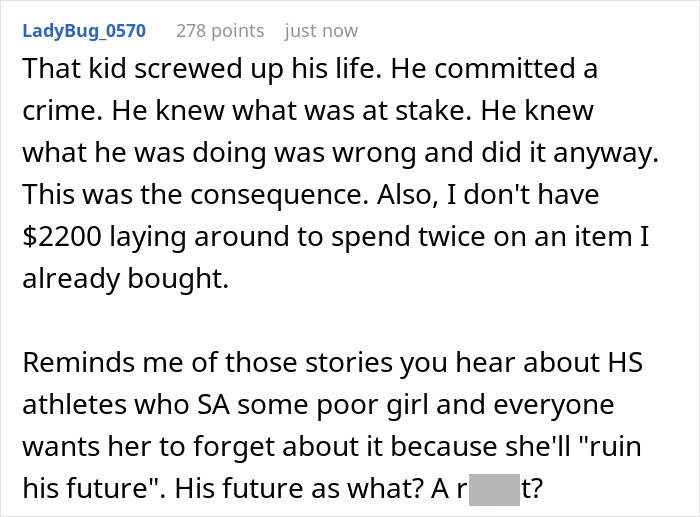Click the words 'laying around to spend'
The width and height of the screenshot is (700, 517).
coord(259,237)
